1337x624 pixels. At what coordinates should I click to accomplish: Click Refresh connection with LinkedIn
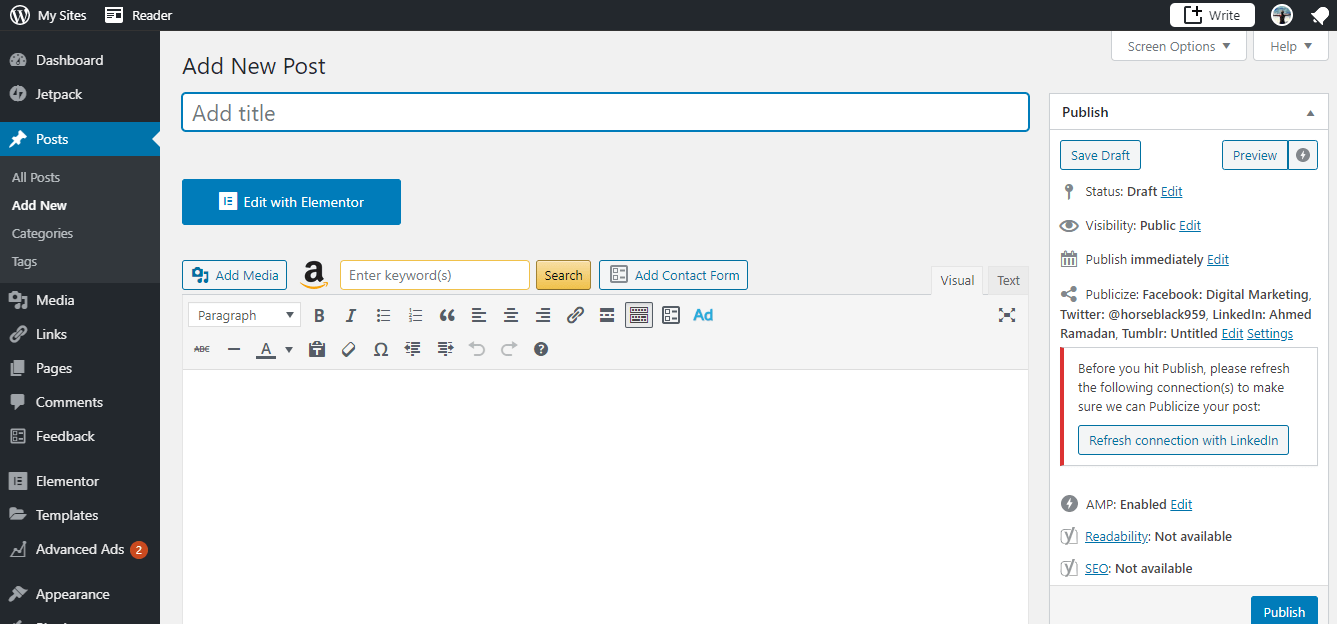click(x=1183, y=441)
